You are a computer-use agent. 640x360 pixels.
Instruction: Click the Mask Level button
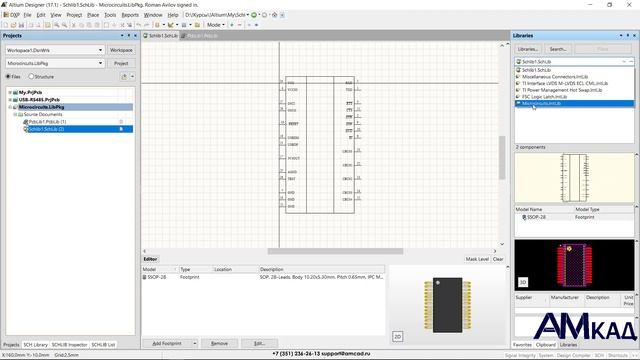477,259
